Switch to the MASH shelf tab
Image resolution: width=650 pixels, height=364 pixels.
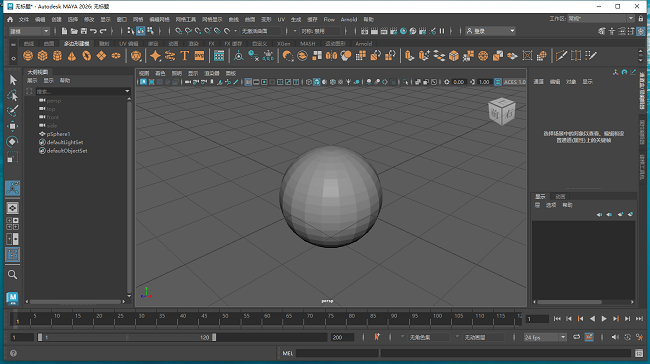308,44
